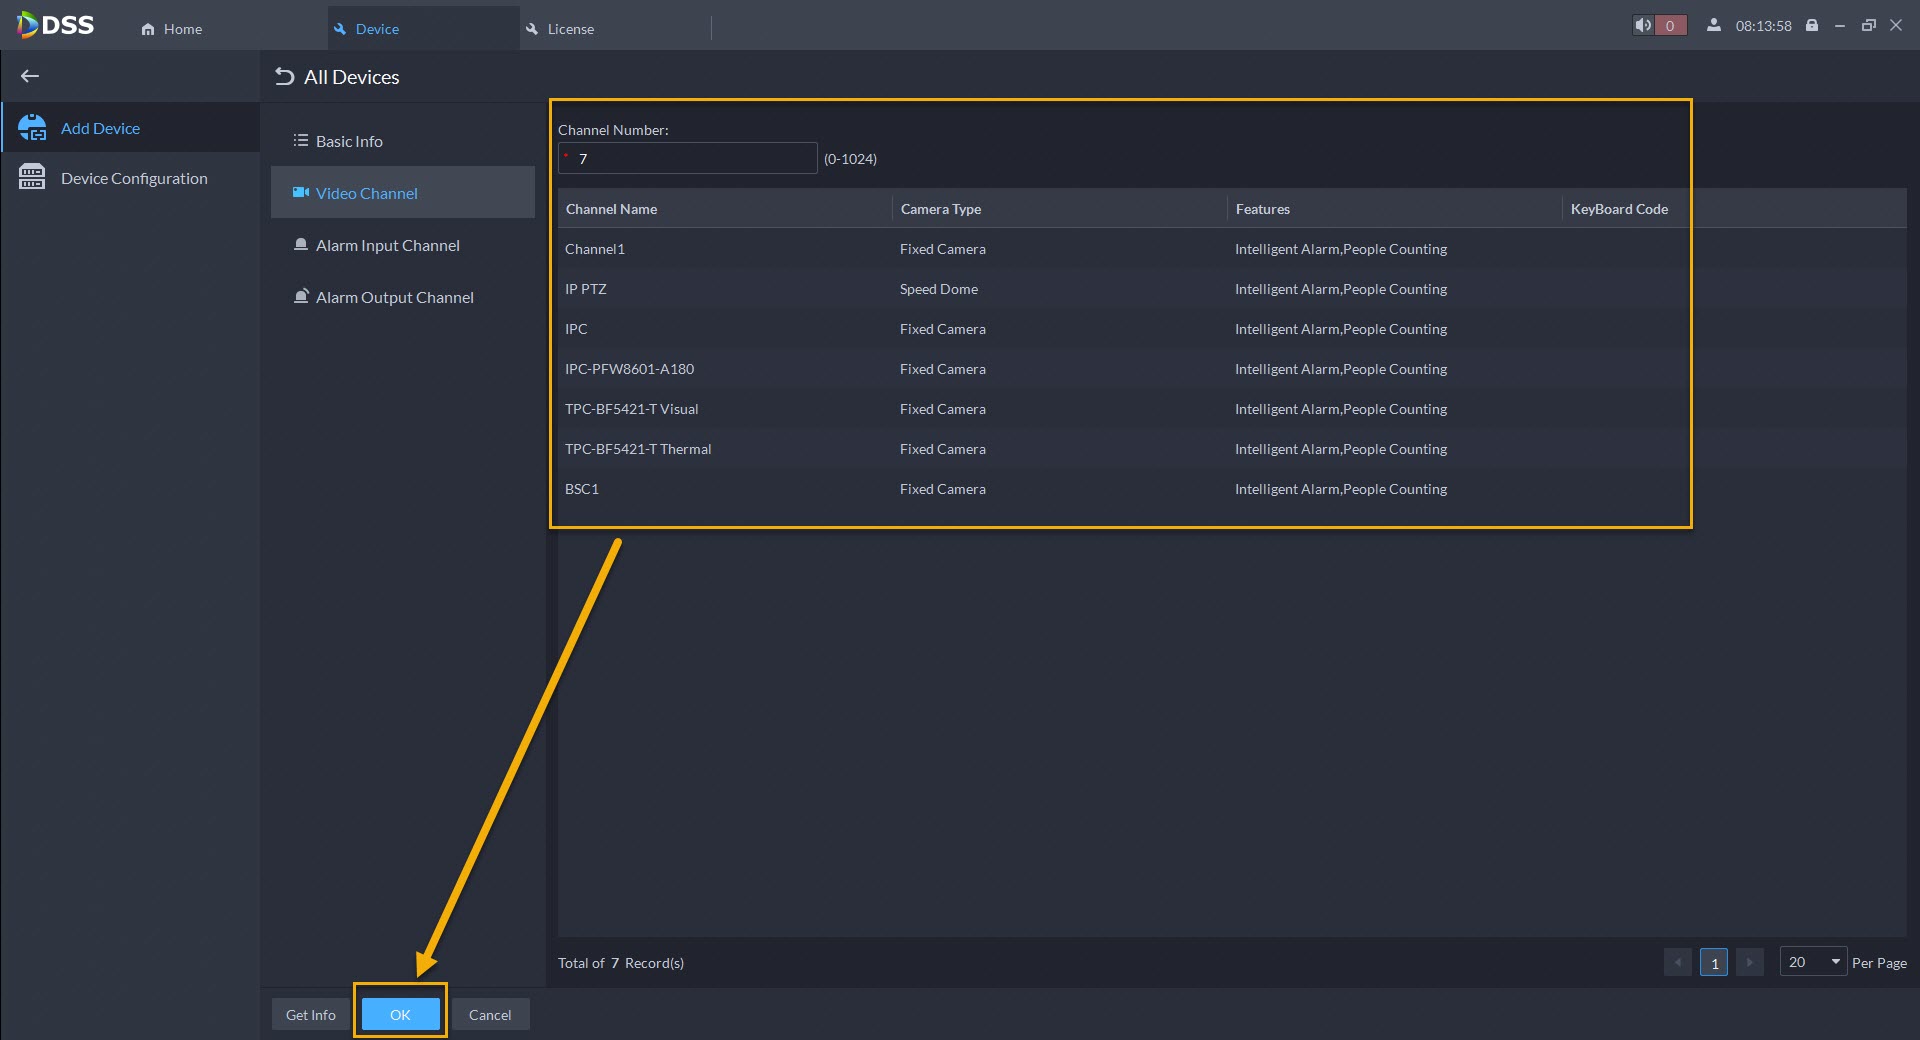1920x1040 pixels.
Task: Click the Add Device sidebar icon
Action: click(x=32, y=128)
